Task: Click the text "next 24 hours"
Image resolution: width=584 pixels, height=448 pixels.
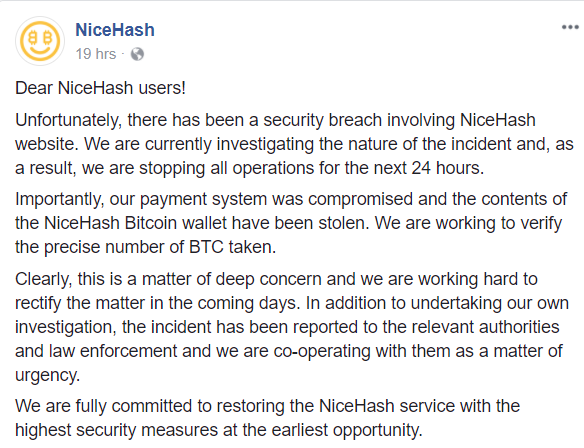Action: (x=429, y=168)
